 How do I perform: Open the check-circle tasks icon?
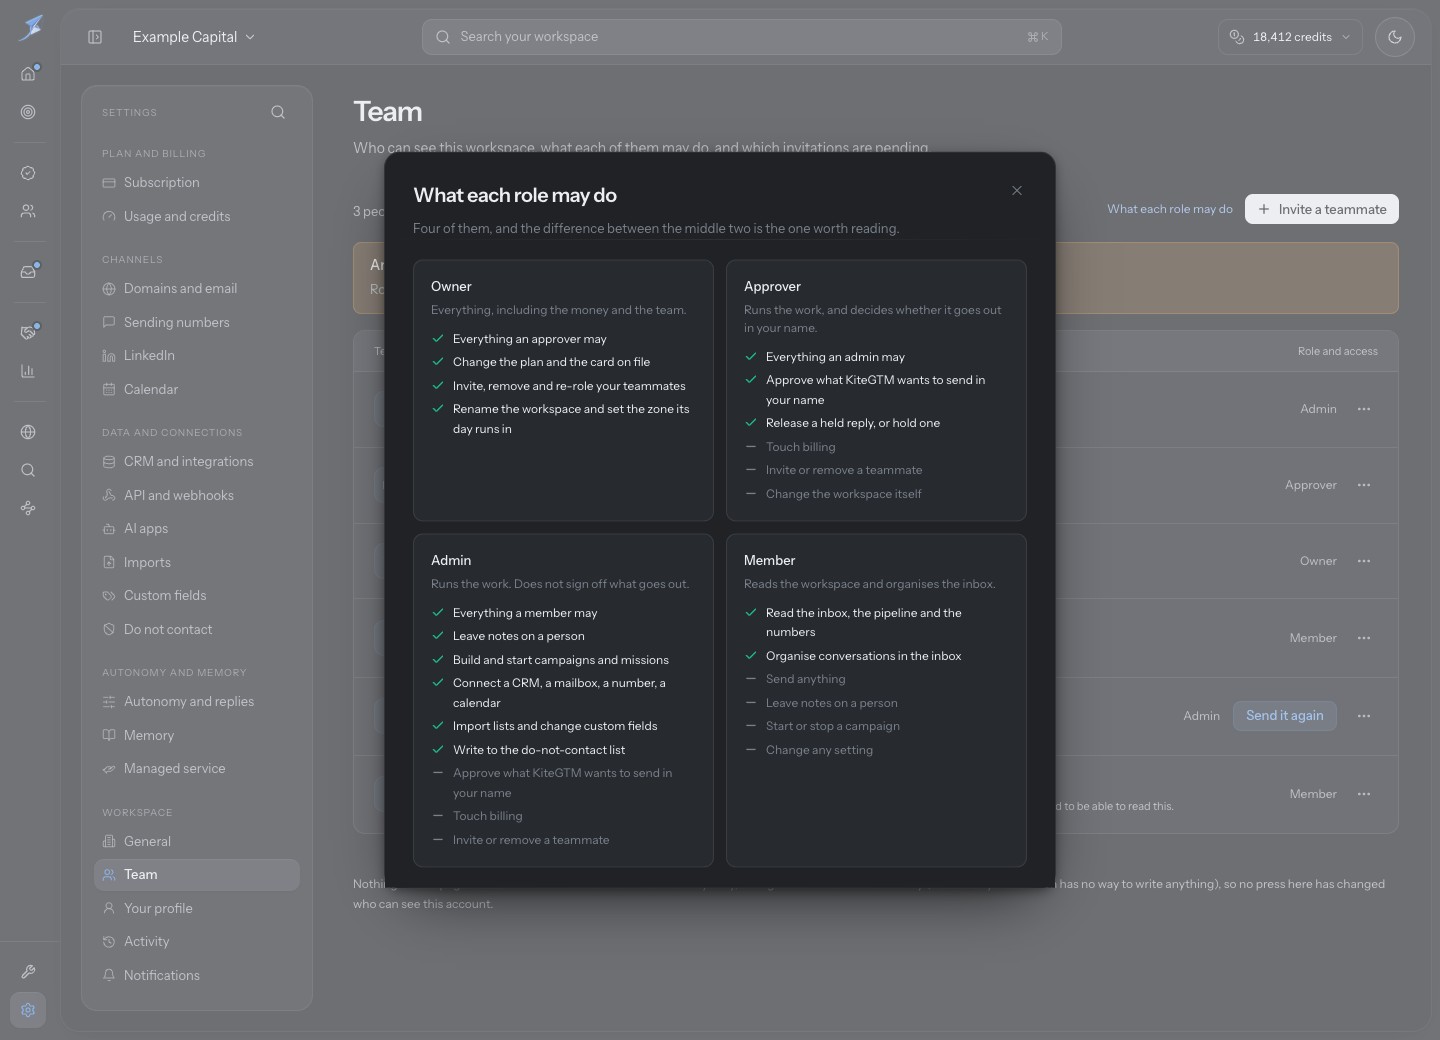(x=28, y=173)
